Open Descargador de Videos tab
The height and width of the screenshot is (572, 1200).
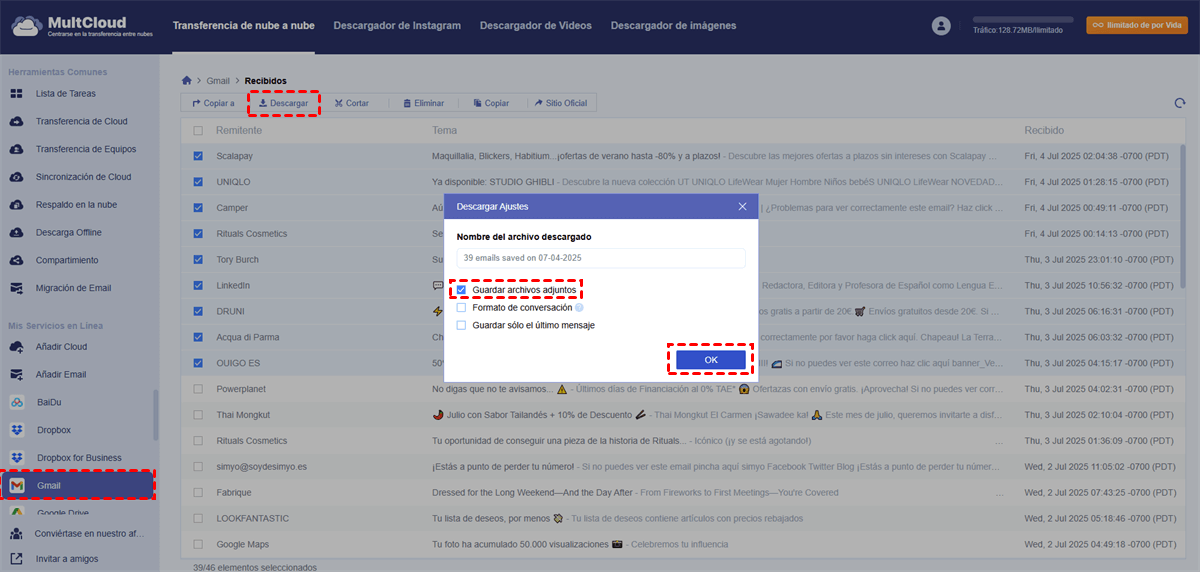click(536, 26)
